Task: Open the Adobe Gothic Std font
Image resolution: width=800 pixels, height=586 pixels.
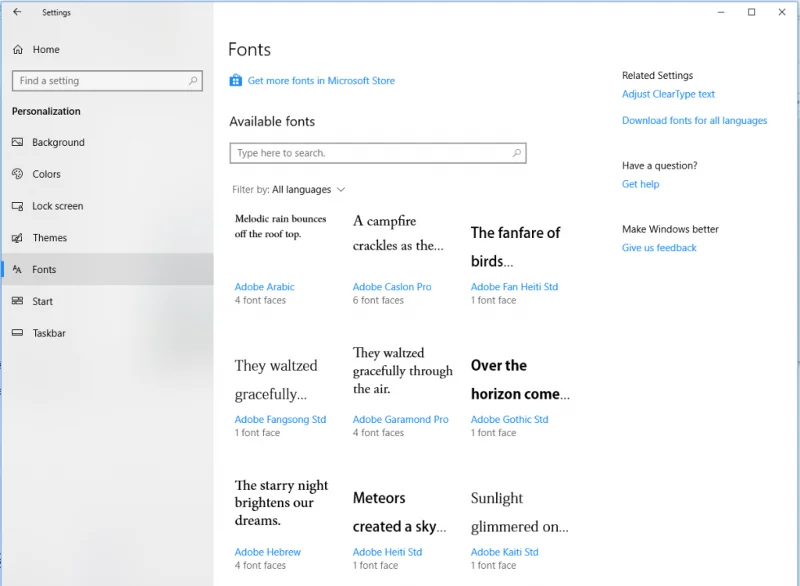Action: [509, 419]
